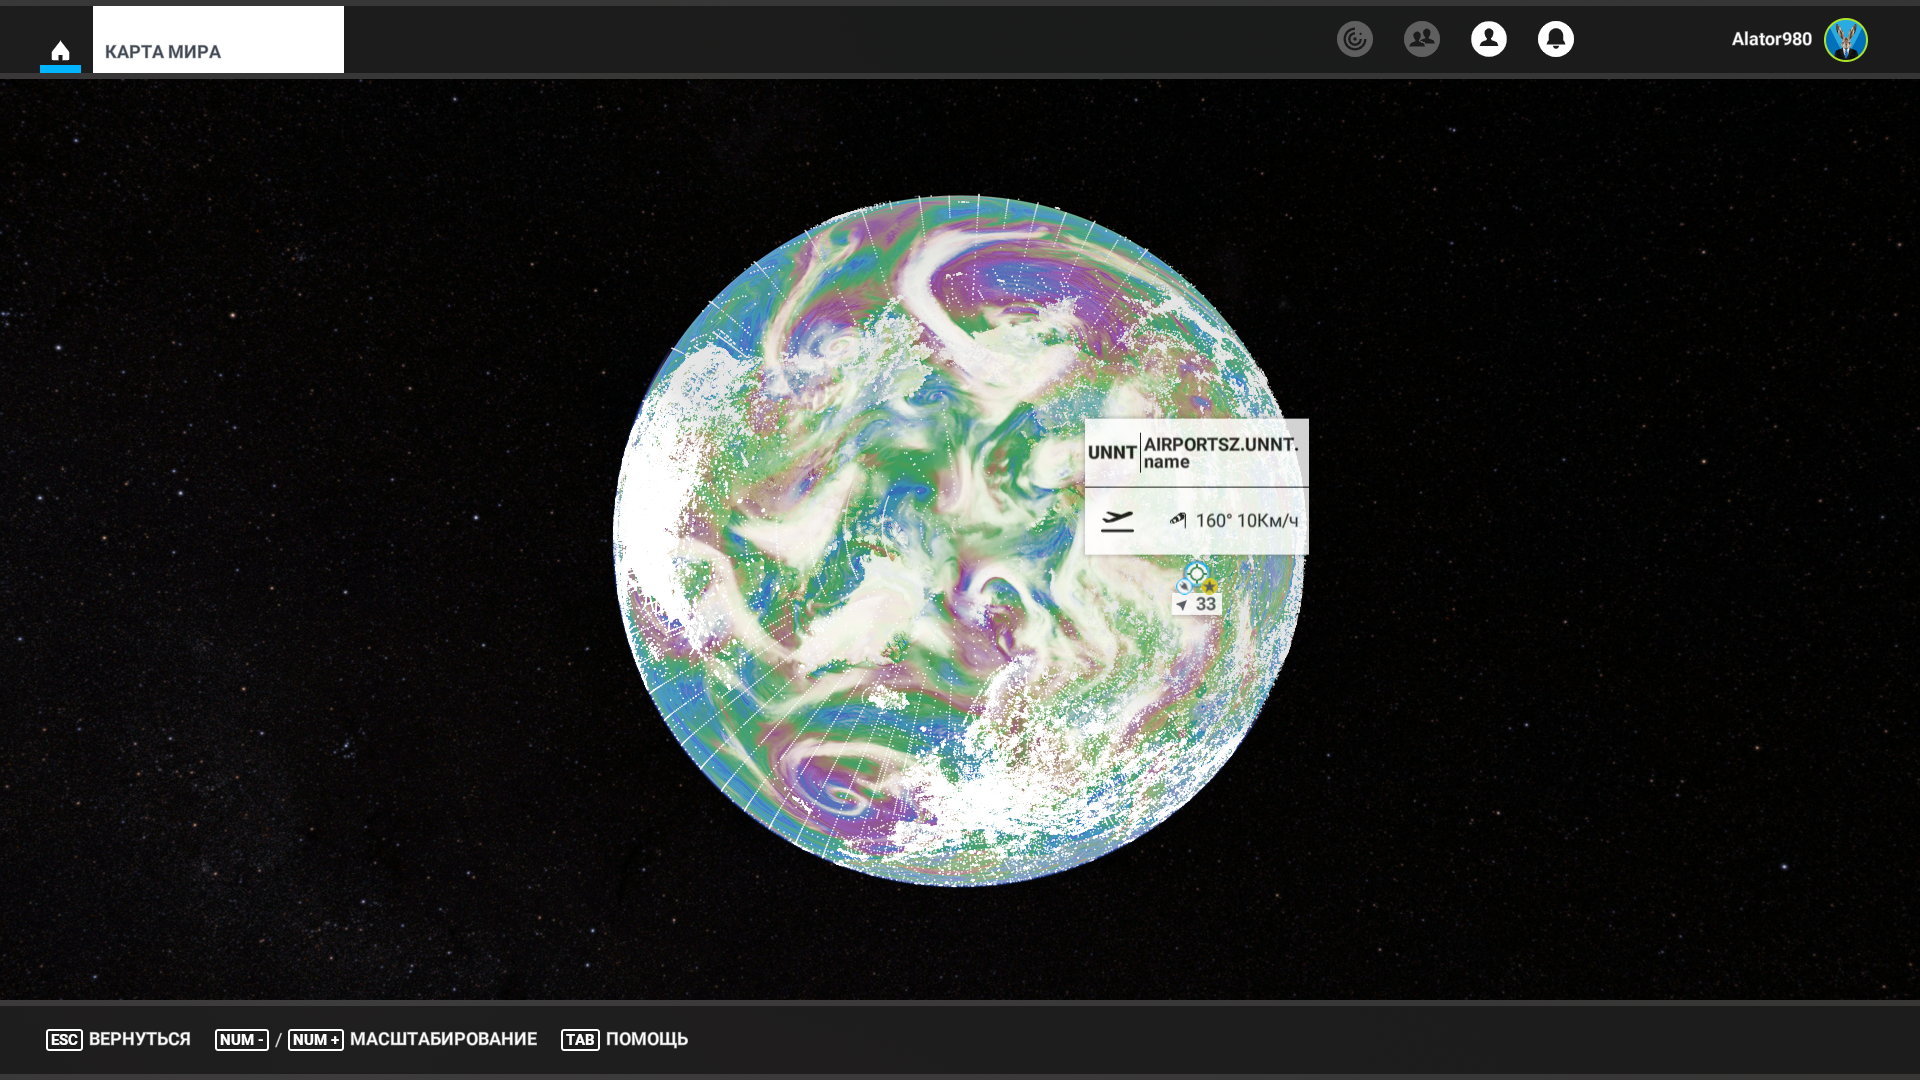Screen dimensions: 1920x1080
Task: Open the Alator980 avatar picture
Action: [x=1846, y=40]
